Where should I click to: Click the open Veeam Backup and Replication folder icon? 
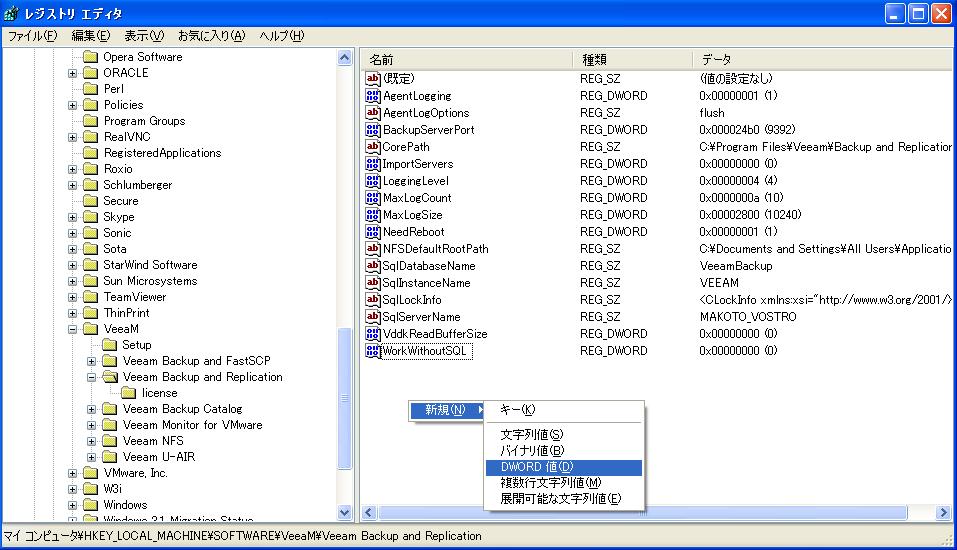click(x=110, y=377)
